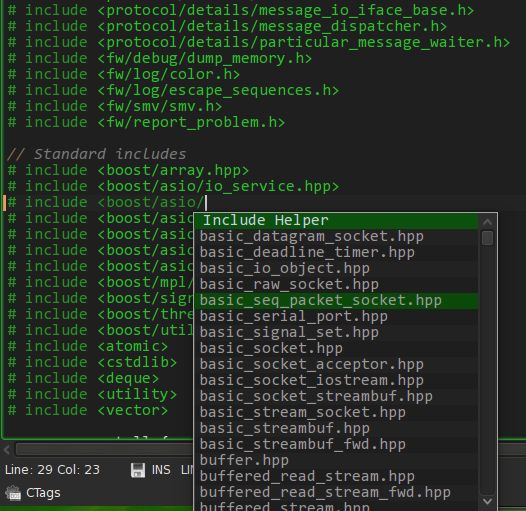This screenshot has height=511, width=526.
Task: Click the include <utility> line
Action: coord(92,394)
